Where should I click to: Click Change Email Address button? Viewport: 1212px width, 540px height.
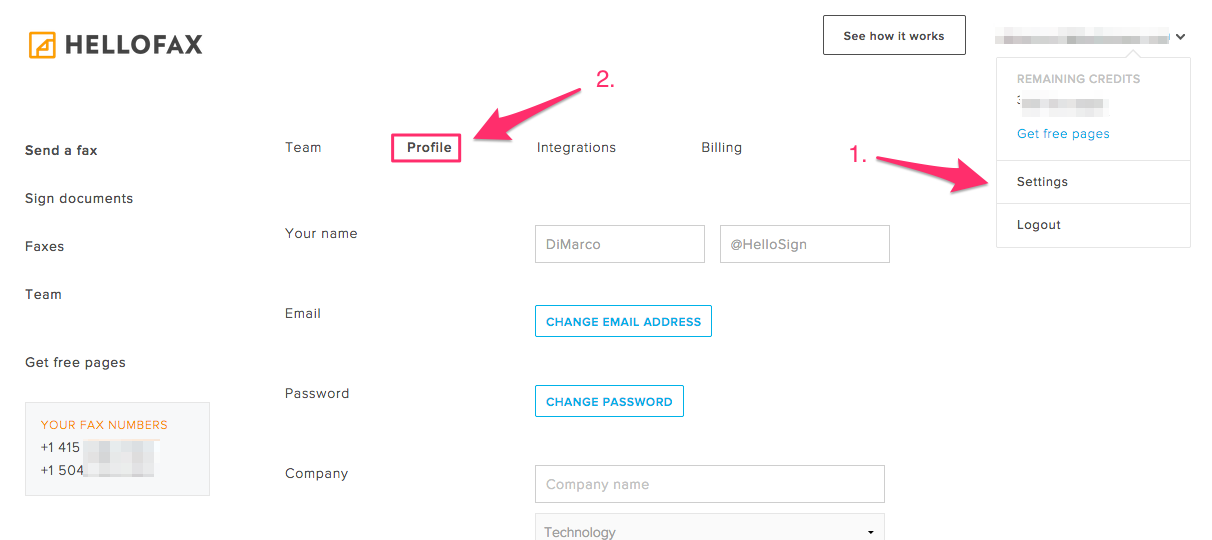(623, 321)
